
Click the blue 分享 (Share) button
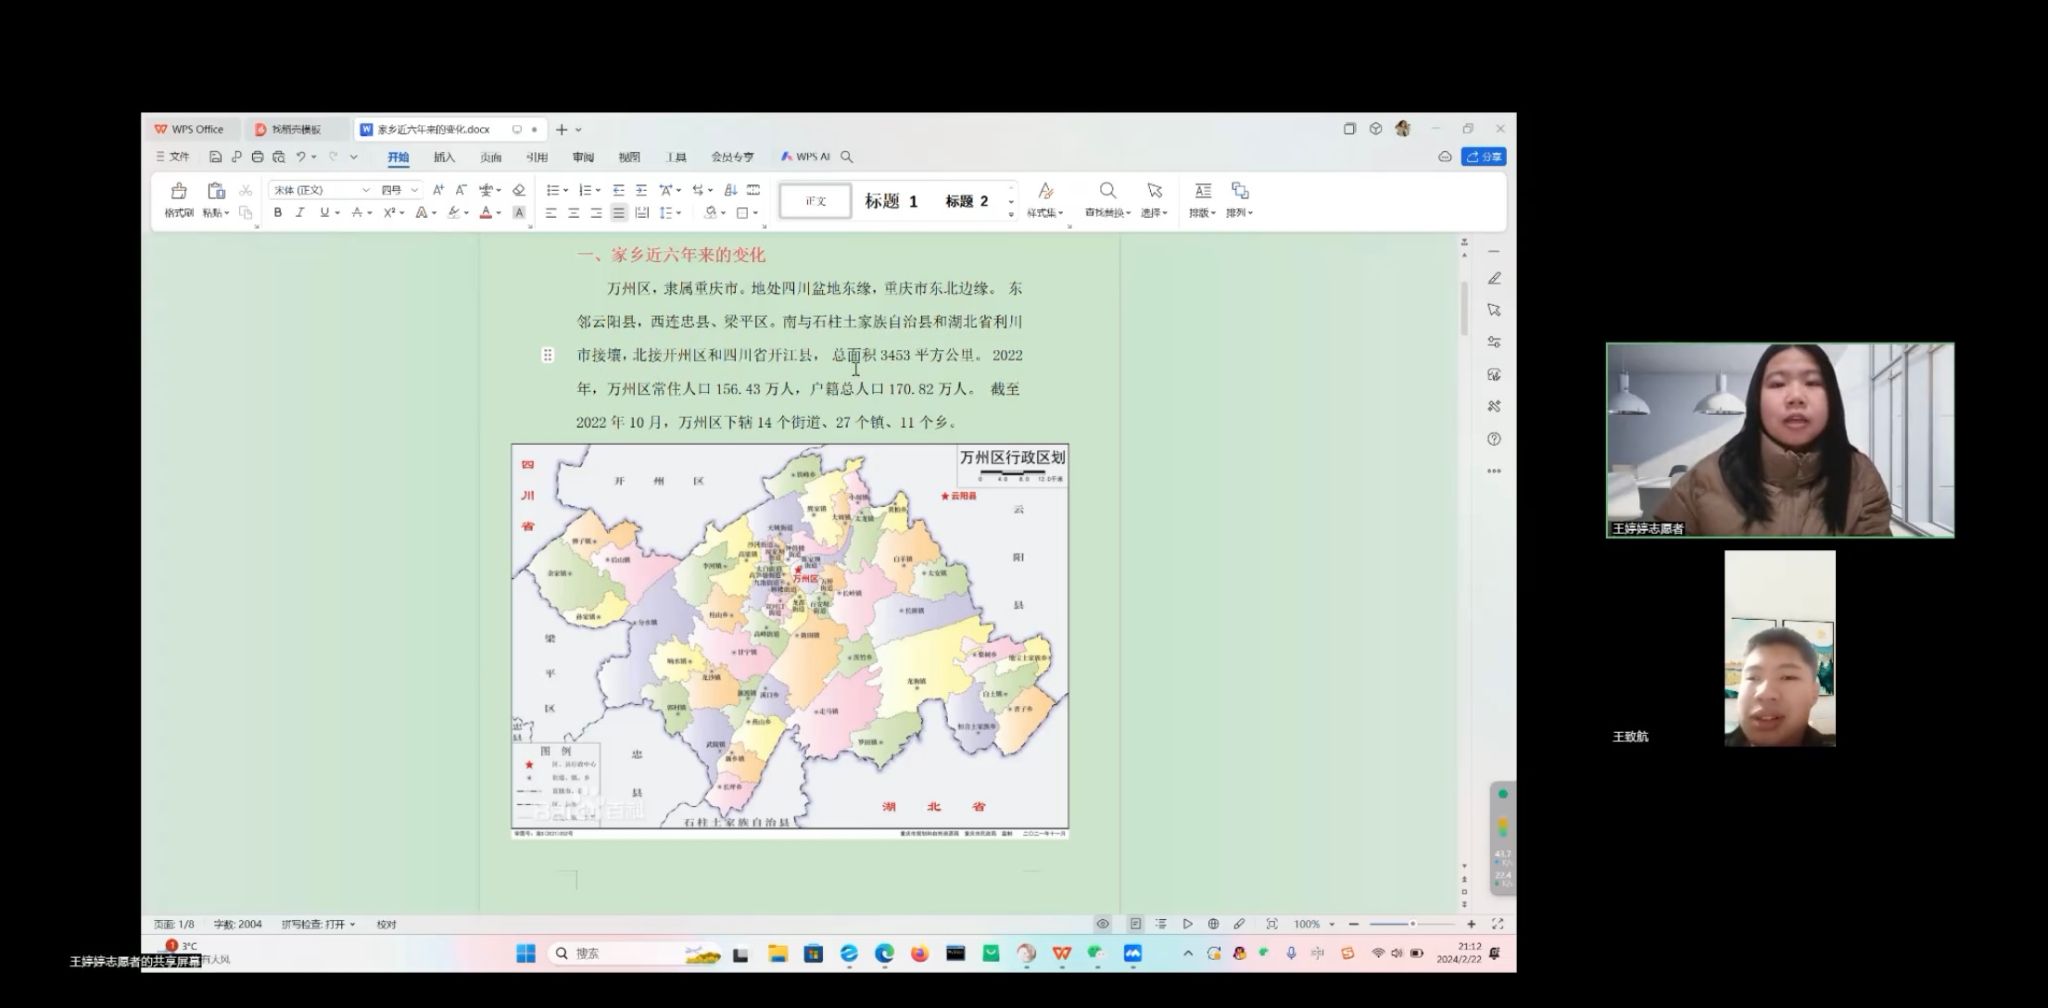click(x=1484, y=157)
